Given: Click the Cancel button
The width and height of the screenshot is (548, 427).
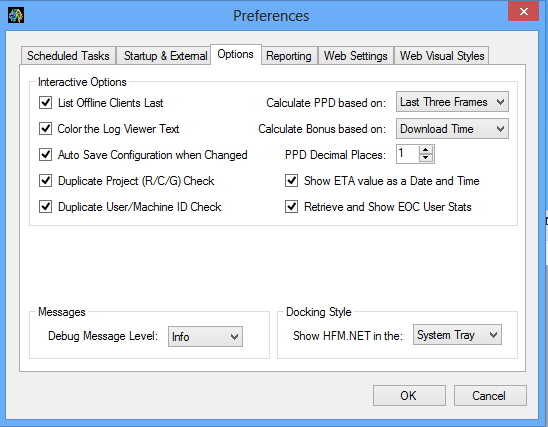Looking at the screenshot, I should point(490,396).
